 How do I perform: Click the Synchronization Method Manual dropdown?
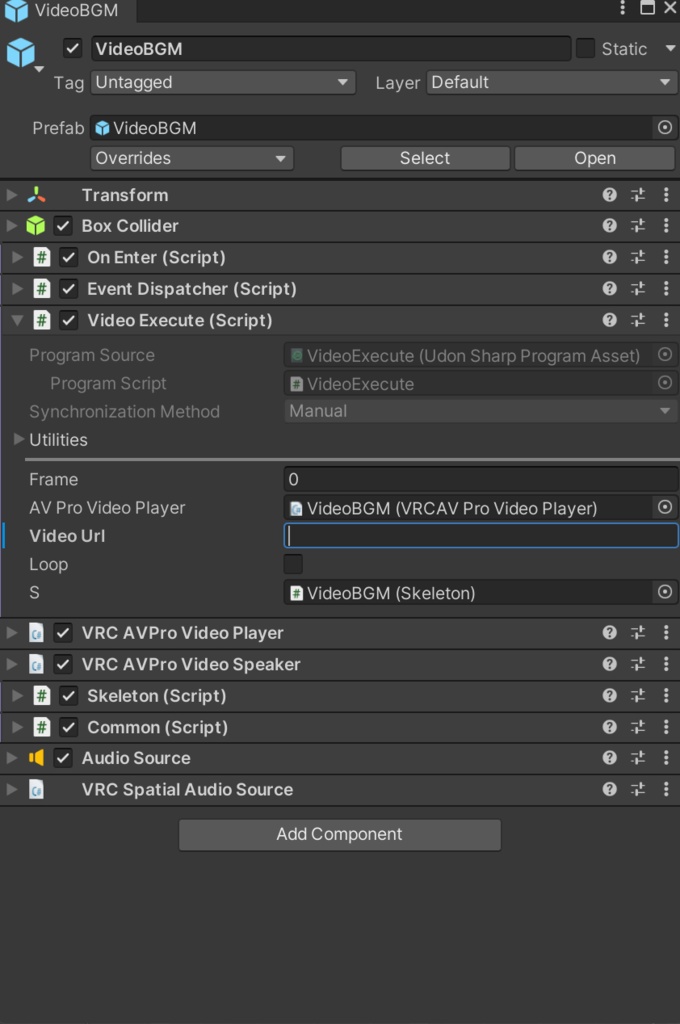pos(481,411)
